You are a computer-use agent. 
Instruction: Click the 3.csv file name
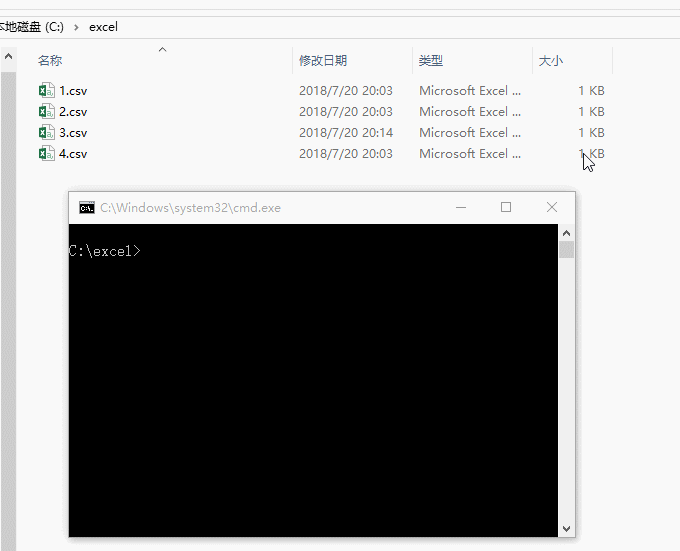pos(73,132)
